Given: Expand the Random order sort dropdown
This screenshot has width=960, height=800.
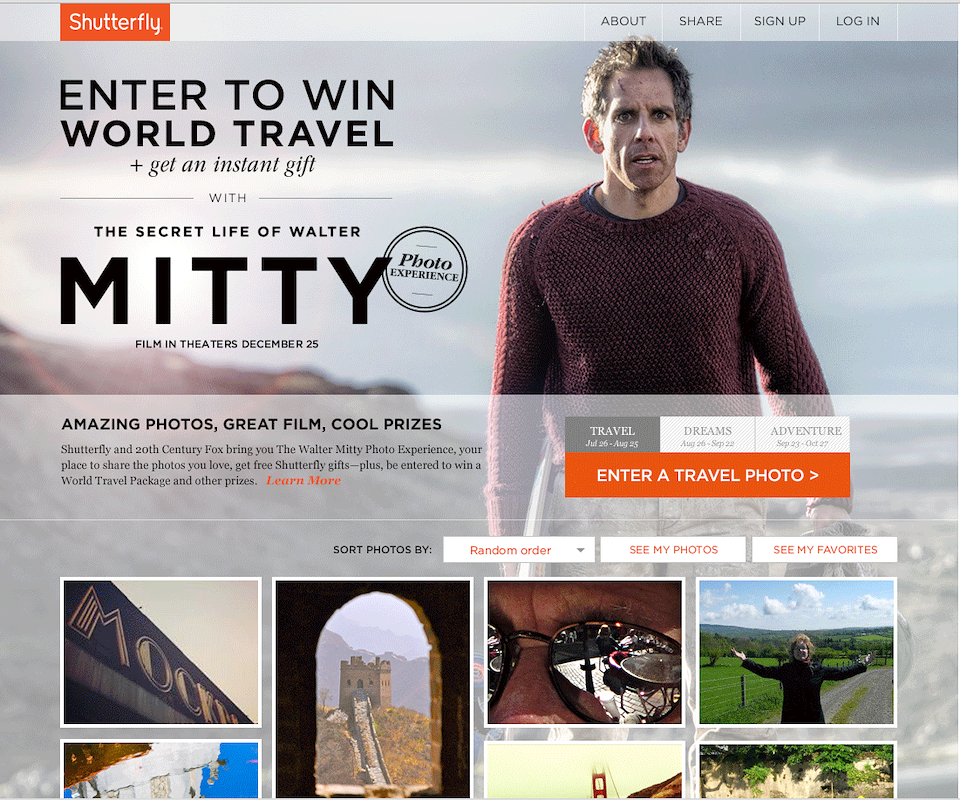Looking at the screenshot, I should [x=519, y=550].
